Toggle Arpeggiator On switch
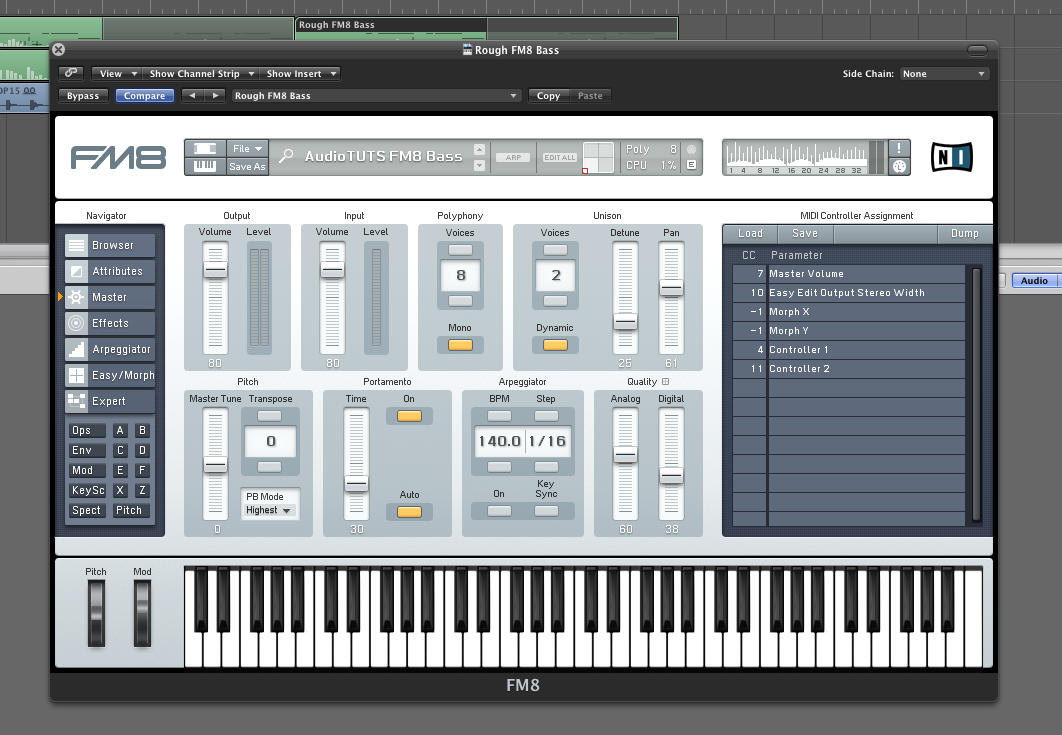Screen dimensions: 1062x735 click(x=499, y=511)
